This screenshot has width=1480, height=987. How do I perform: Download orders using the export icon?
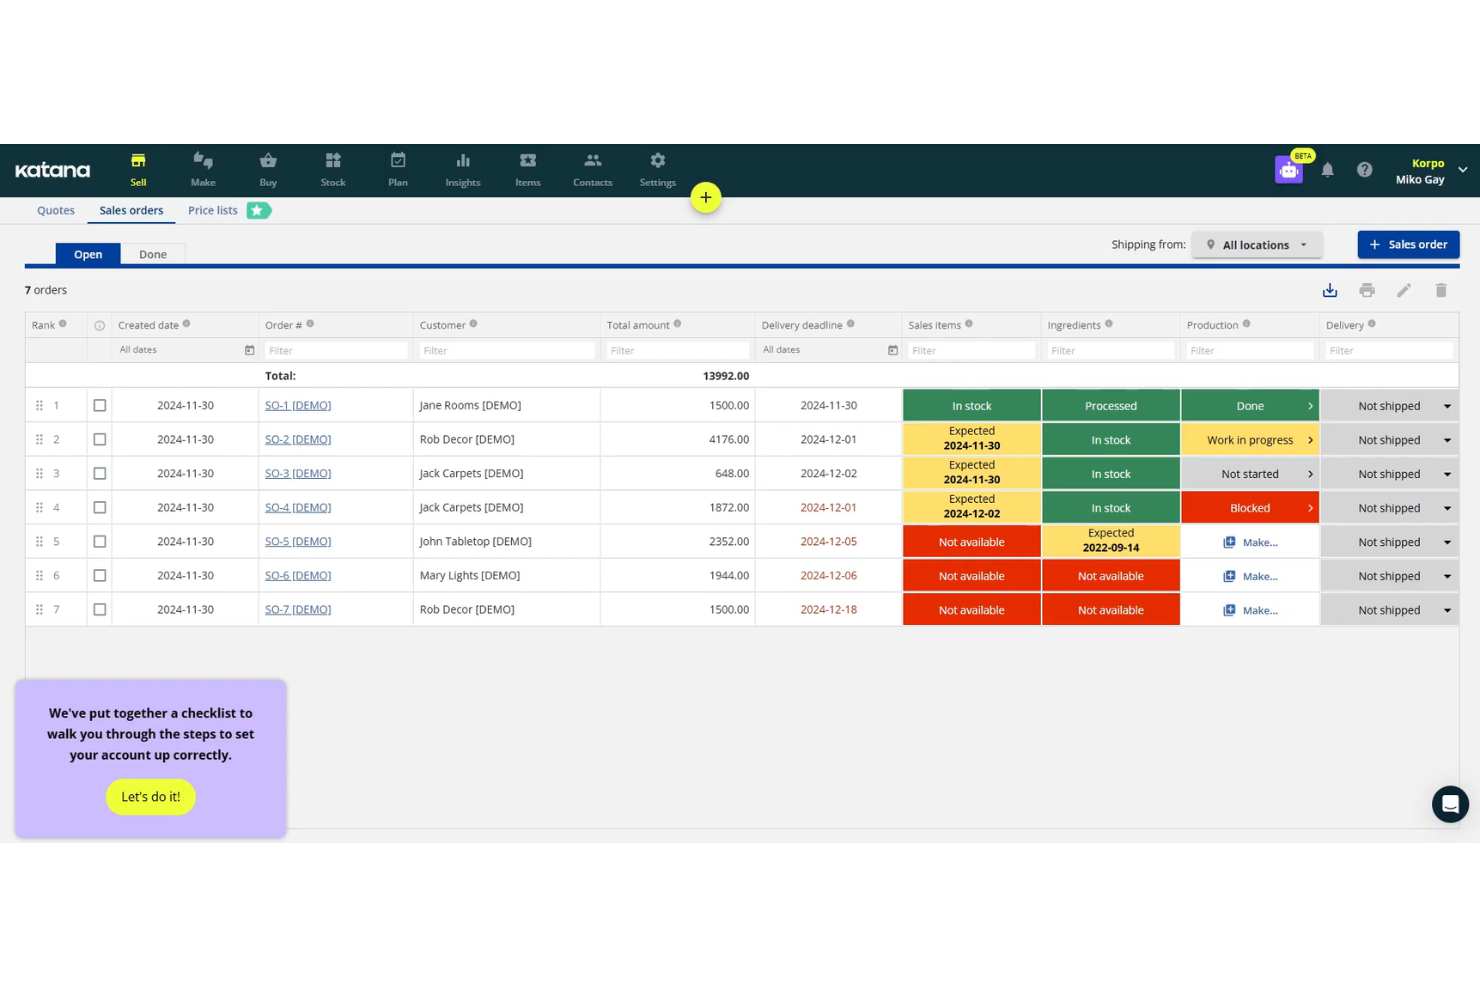1329,290
